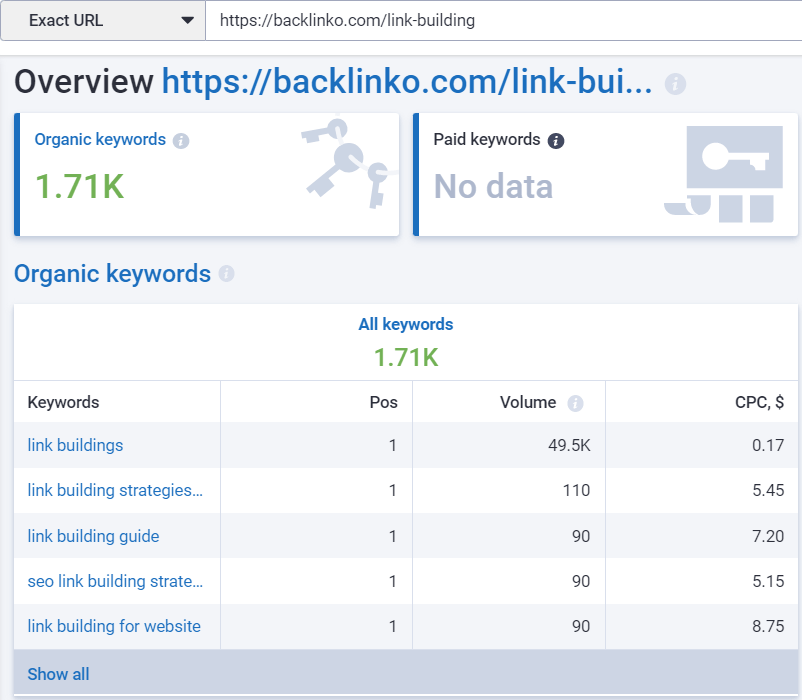Click info icon next to Paid keywords
The image size is (802, 700).
click(x=556, y=141)
